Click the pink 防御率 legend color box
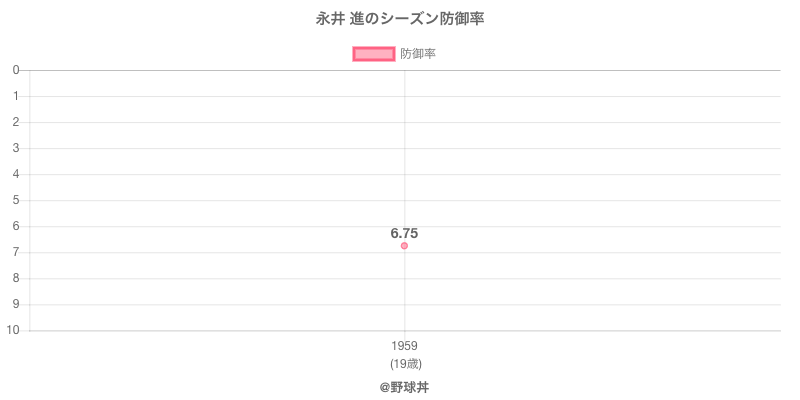 pyautogui.click(x=374, y=54)
